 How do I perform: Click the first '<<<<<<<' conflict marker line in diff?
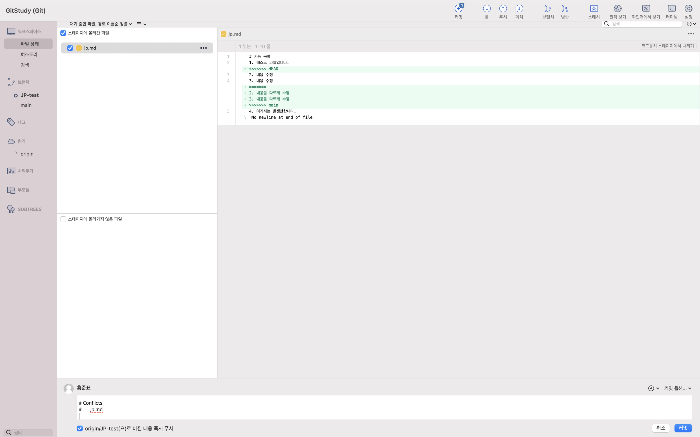263,69
